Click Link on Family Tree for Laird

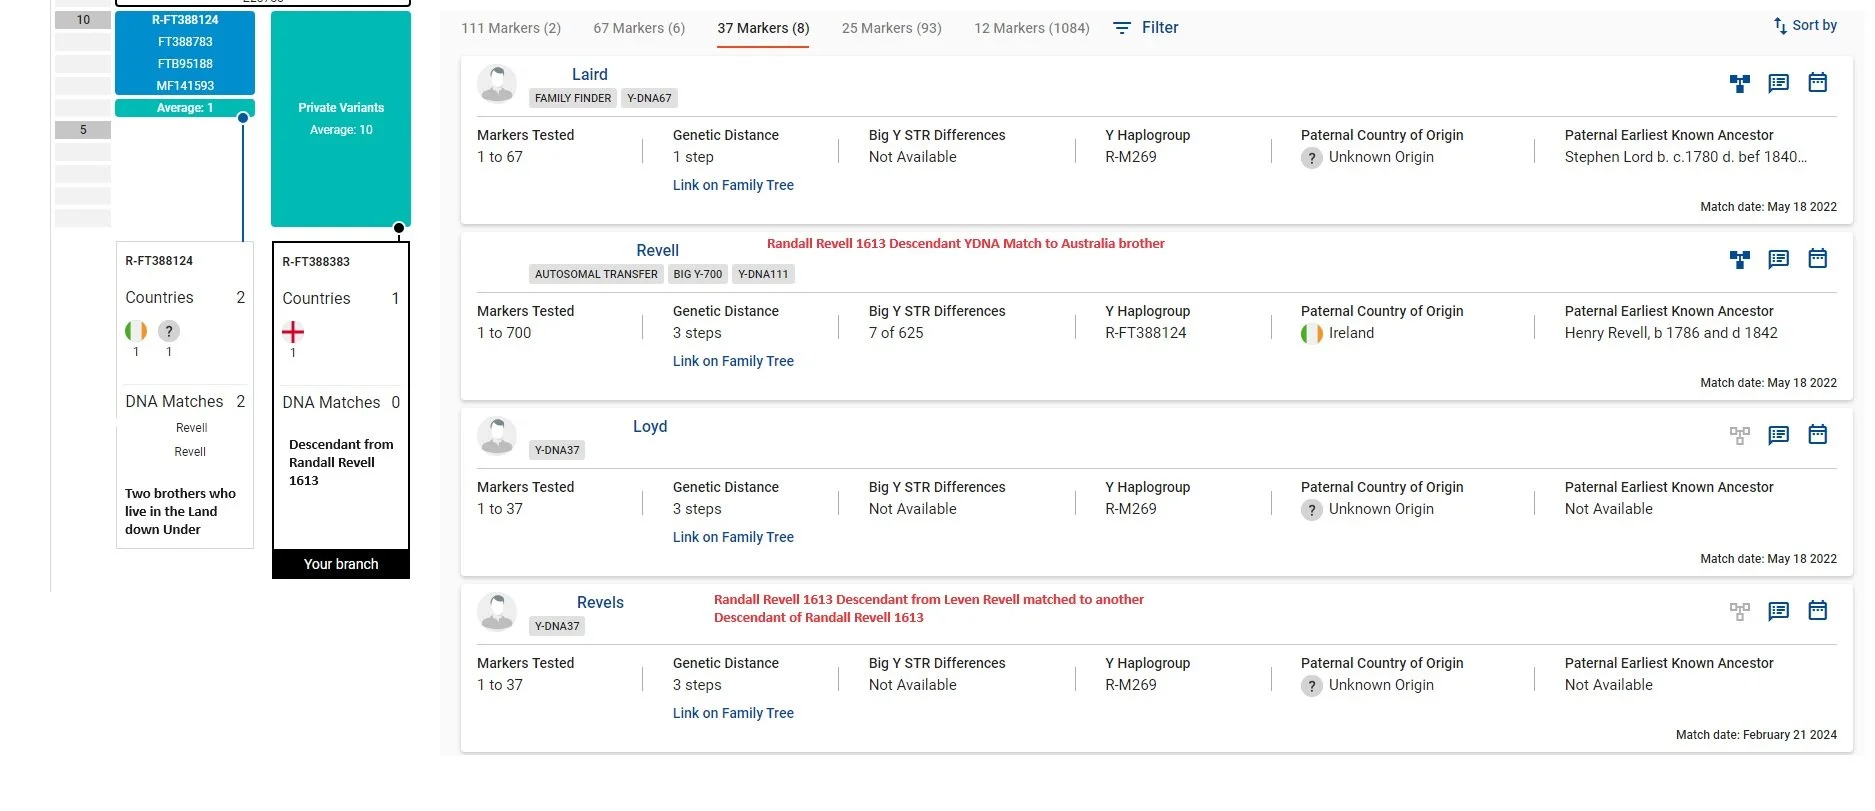point(733,185)
